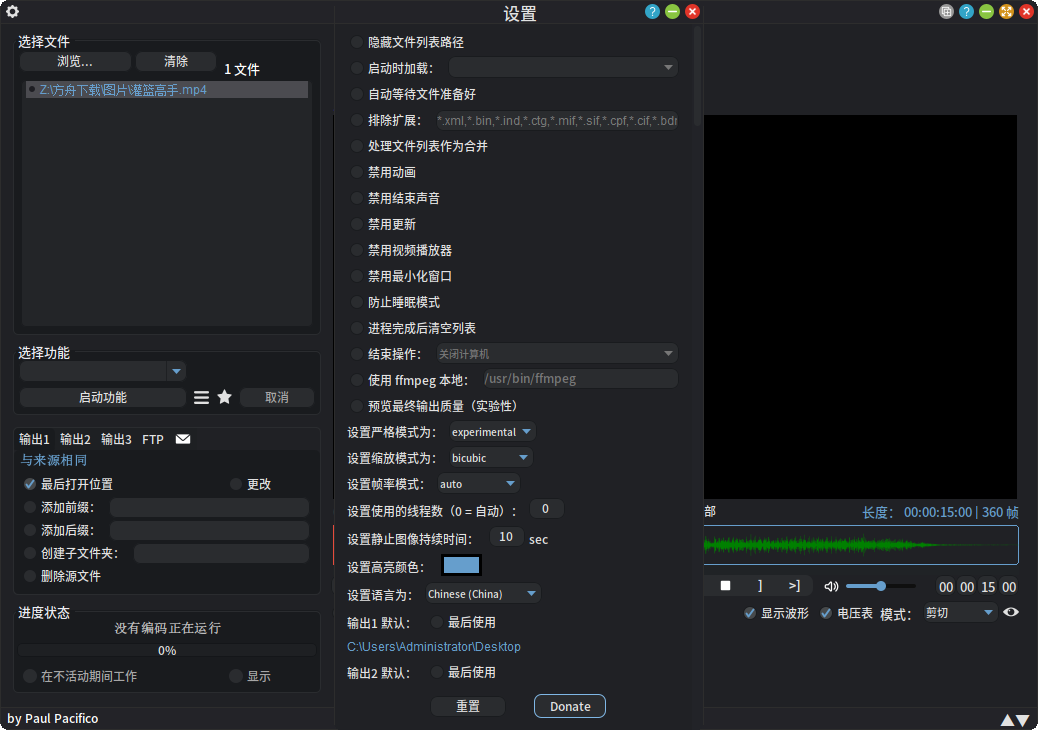Click the function list hamburger icon
Image resolution: width=1038 pixels, height=730 pixels.
201,396
